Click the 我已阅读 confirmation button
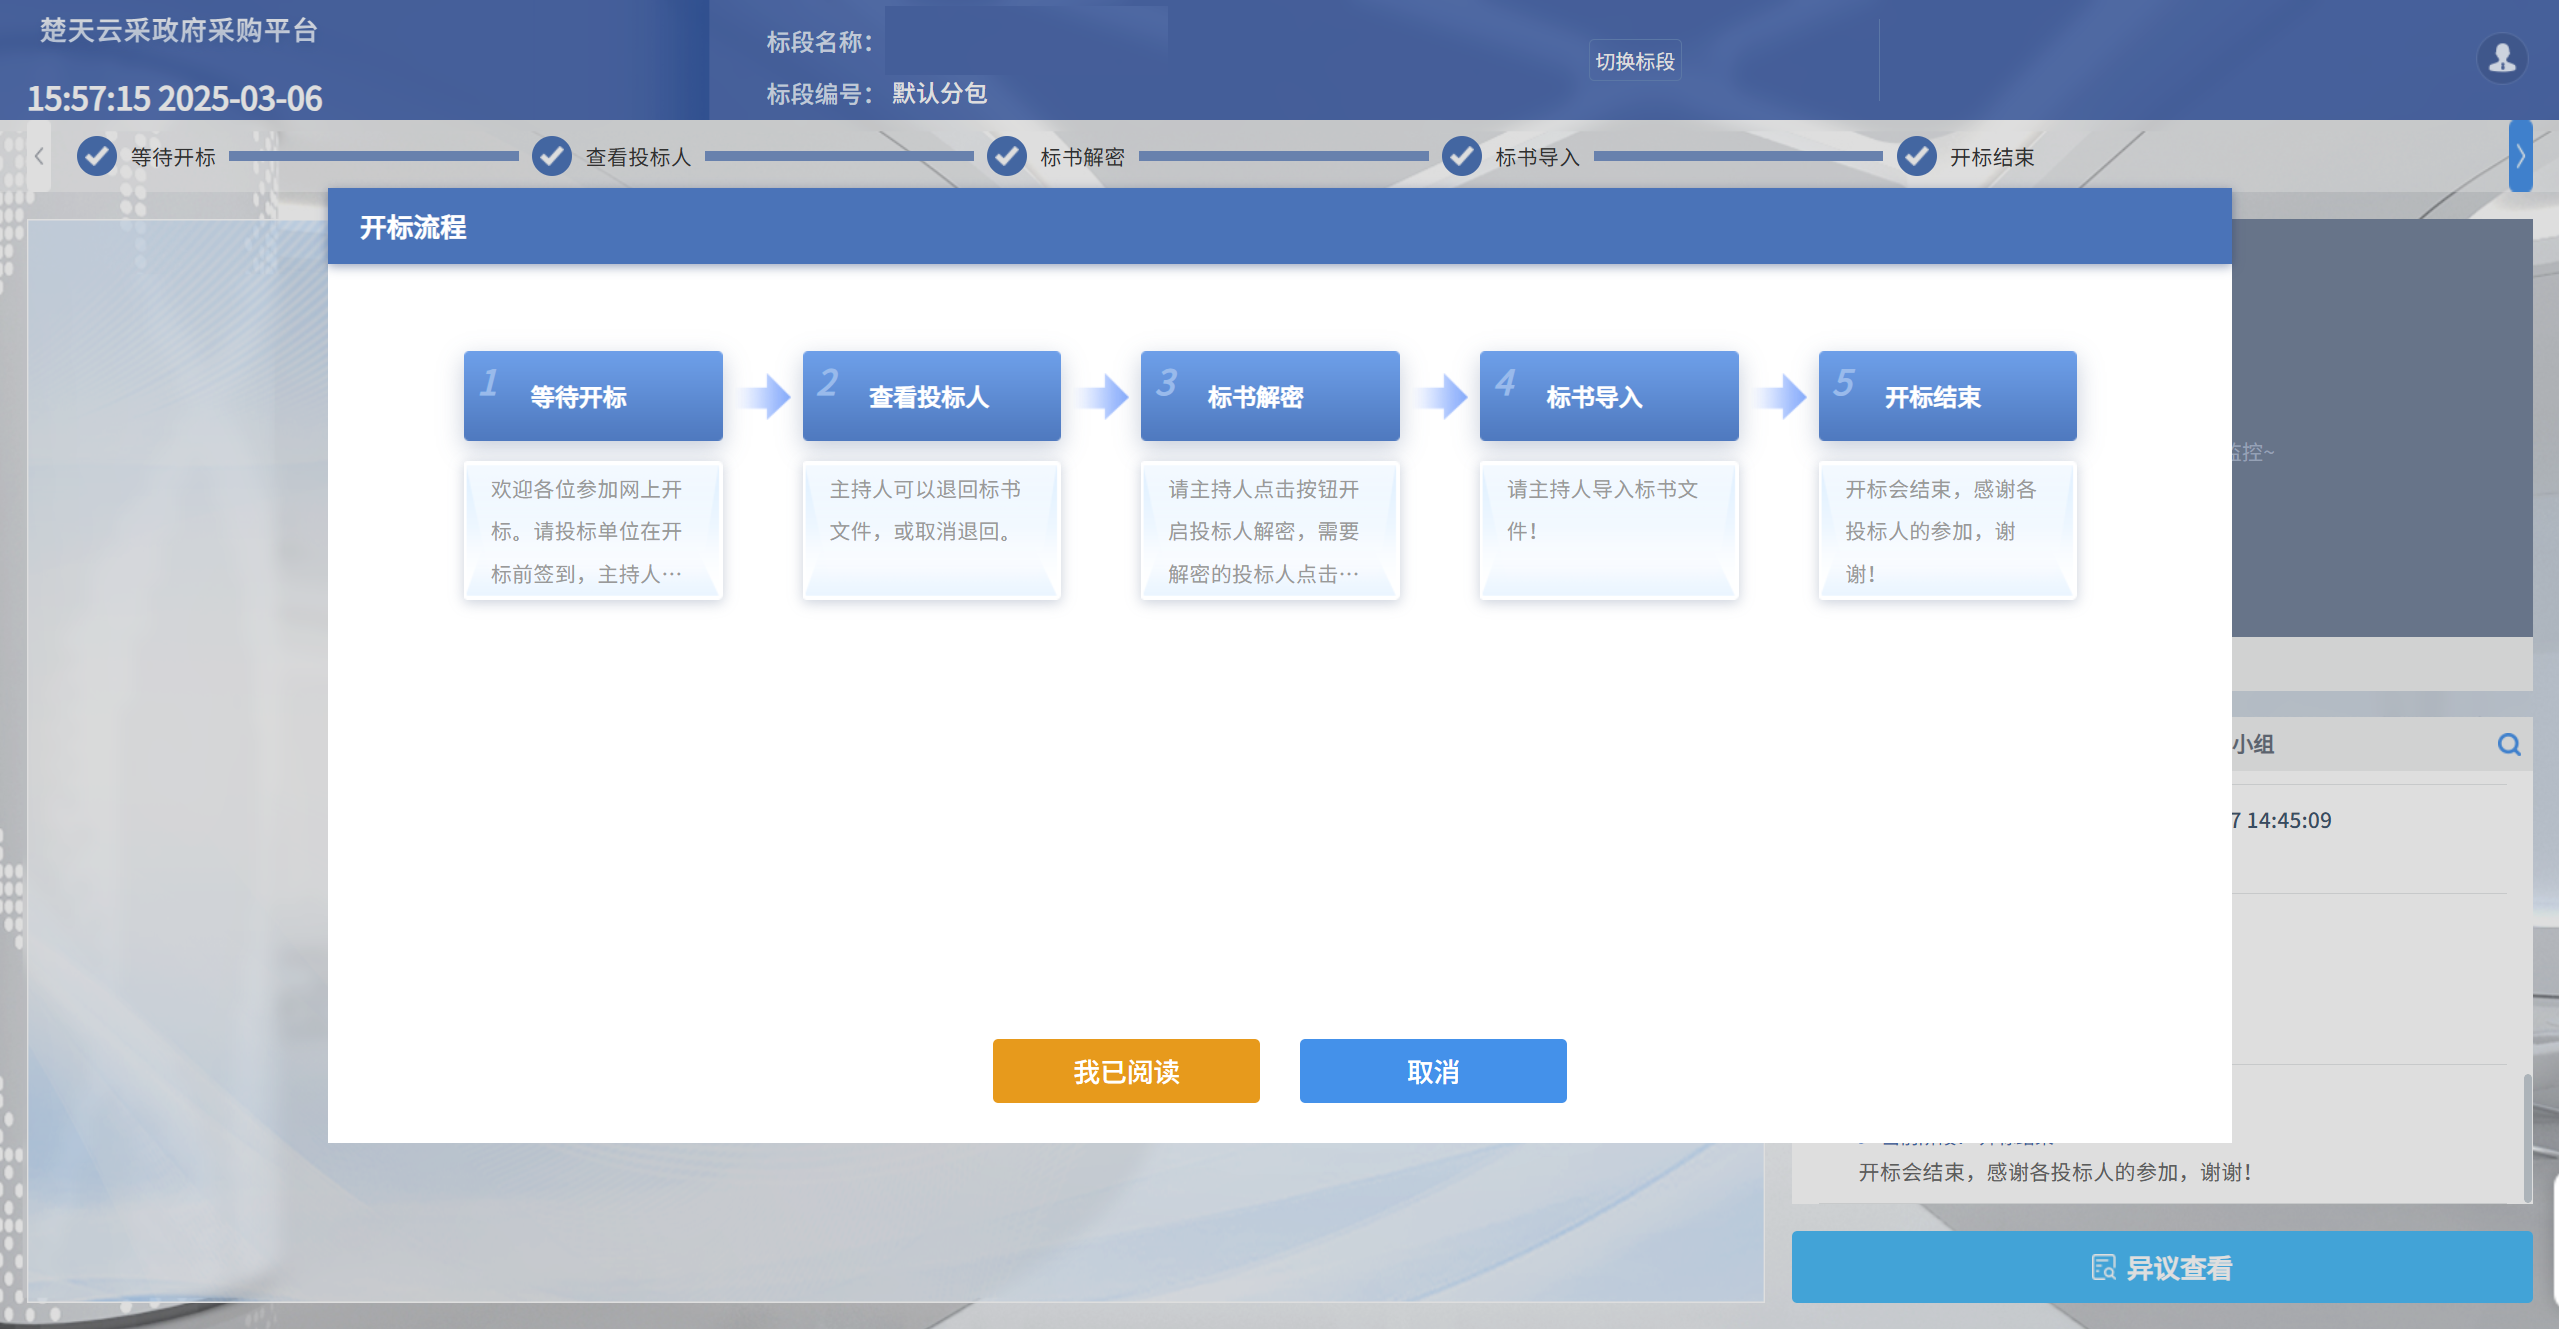 tap(1125, 1071)
